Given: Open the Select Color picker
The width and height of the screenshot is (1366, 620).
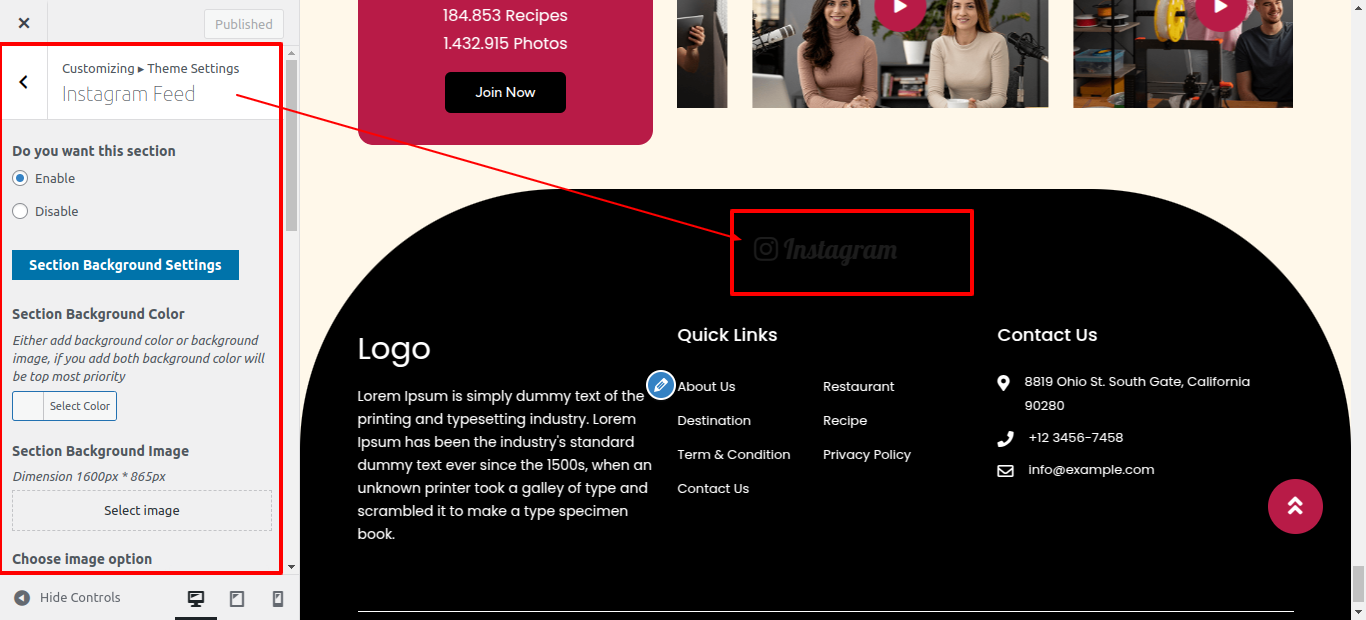Looking at the screenshot, I should tap(64, 406).
